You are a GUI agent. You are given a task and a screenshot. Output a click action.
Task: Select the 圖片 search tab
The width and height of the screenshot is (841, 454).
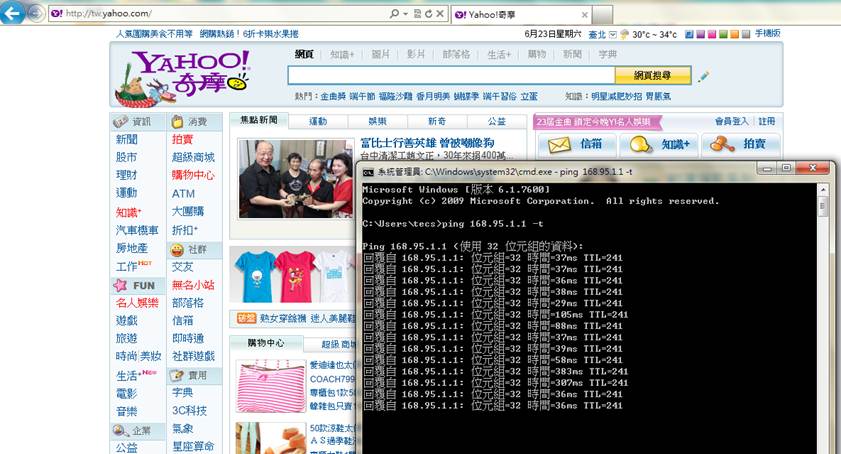click(x=380, y=54)
